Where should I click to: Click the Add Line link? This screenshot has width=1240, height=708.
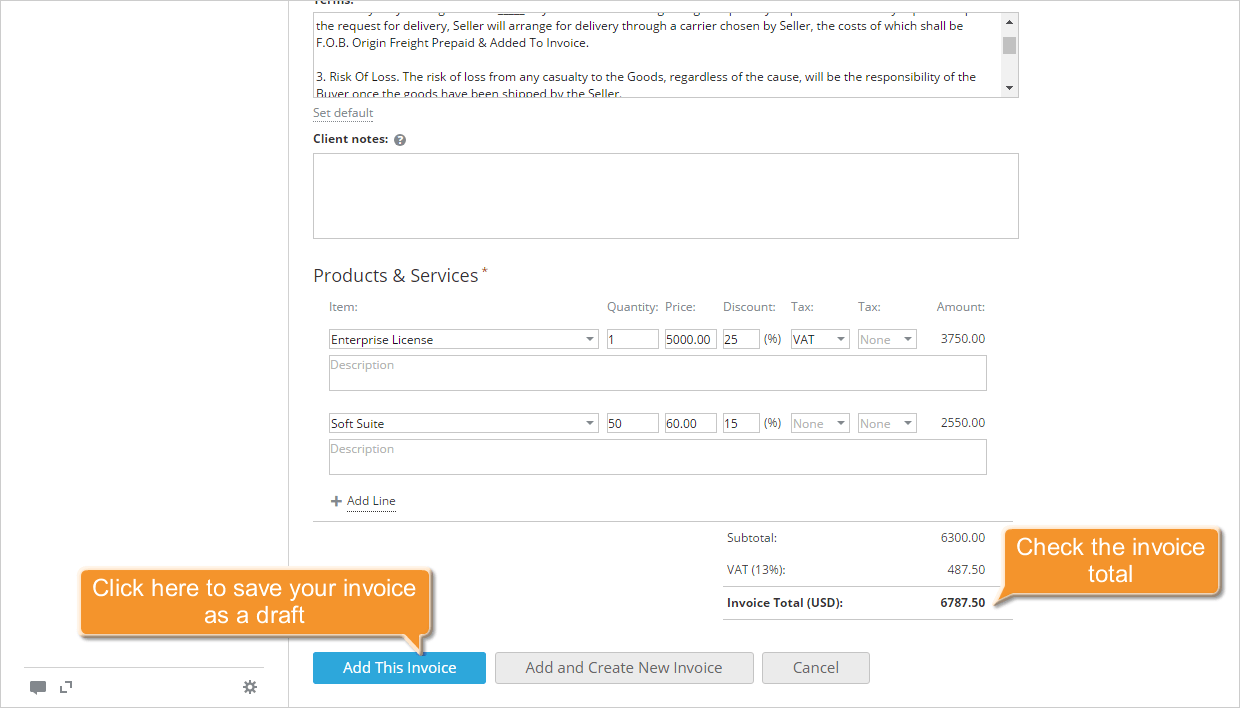tap(371, 501)
